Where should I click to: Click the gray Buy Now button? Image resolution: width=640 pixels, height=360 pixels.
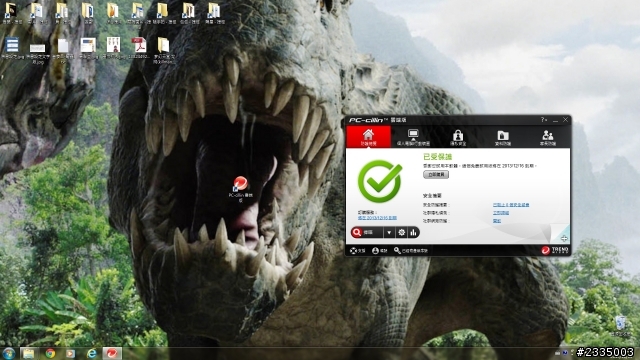pyautogui.click(x=436, y=175)
